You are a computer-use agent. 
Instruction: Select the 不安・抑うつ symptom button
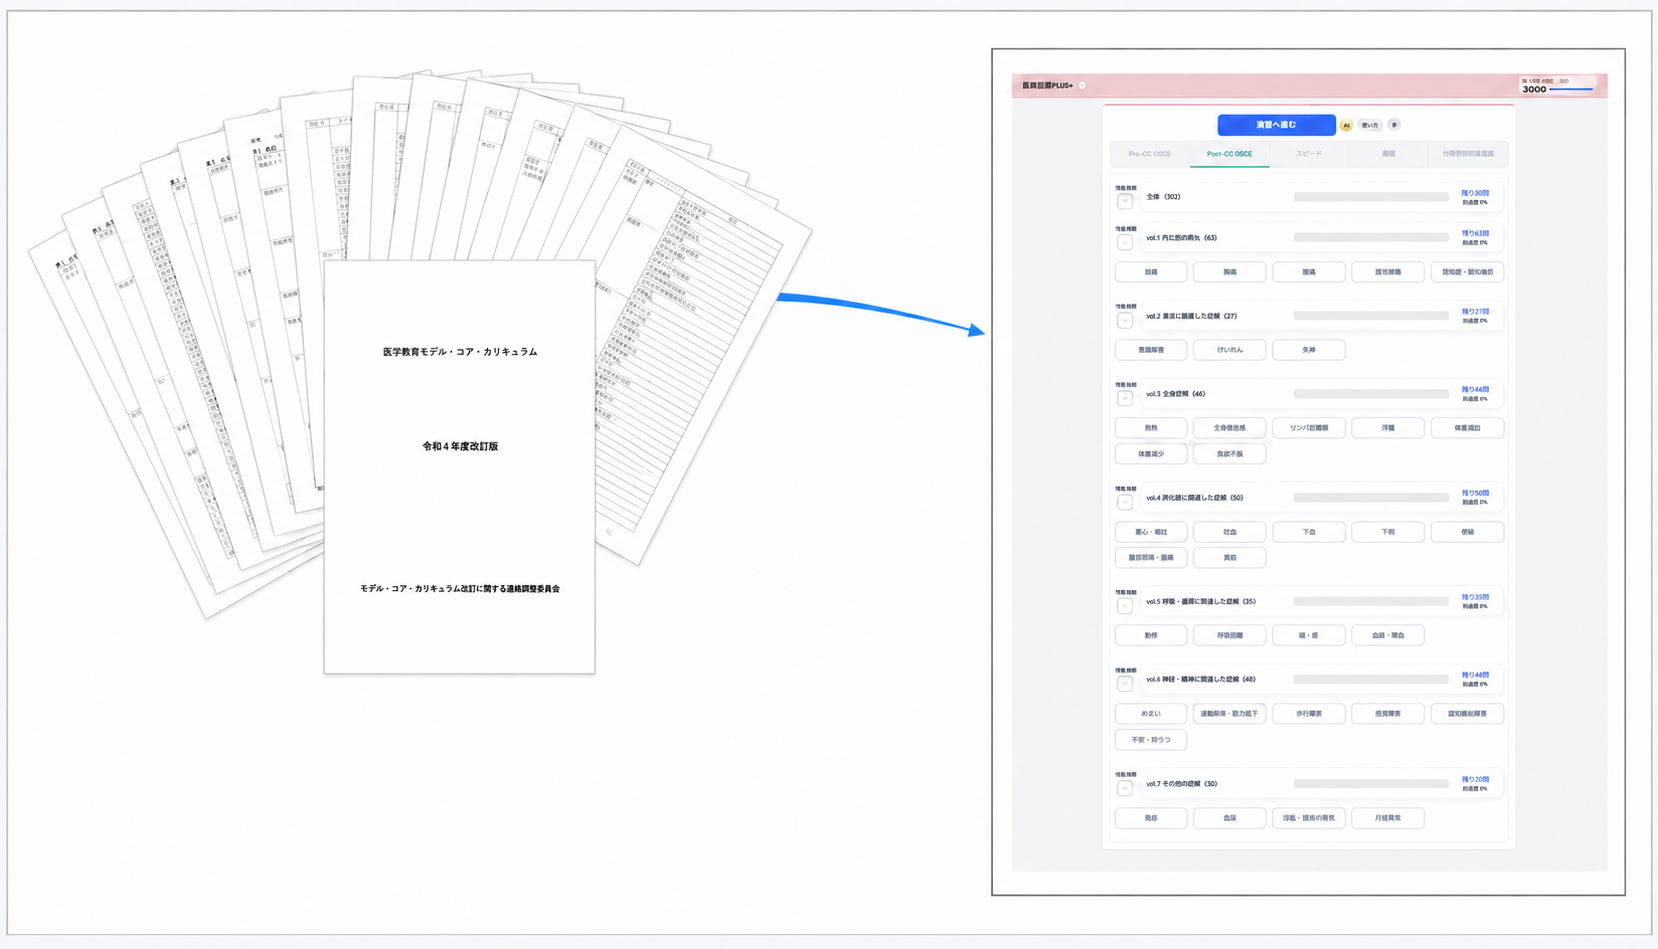coord(1151,740)
